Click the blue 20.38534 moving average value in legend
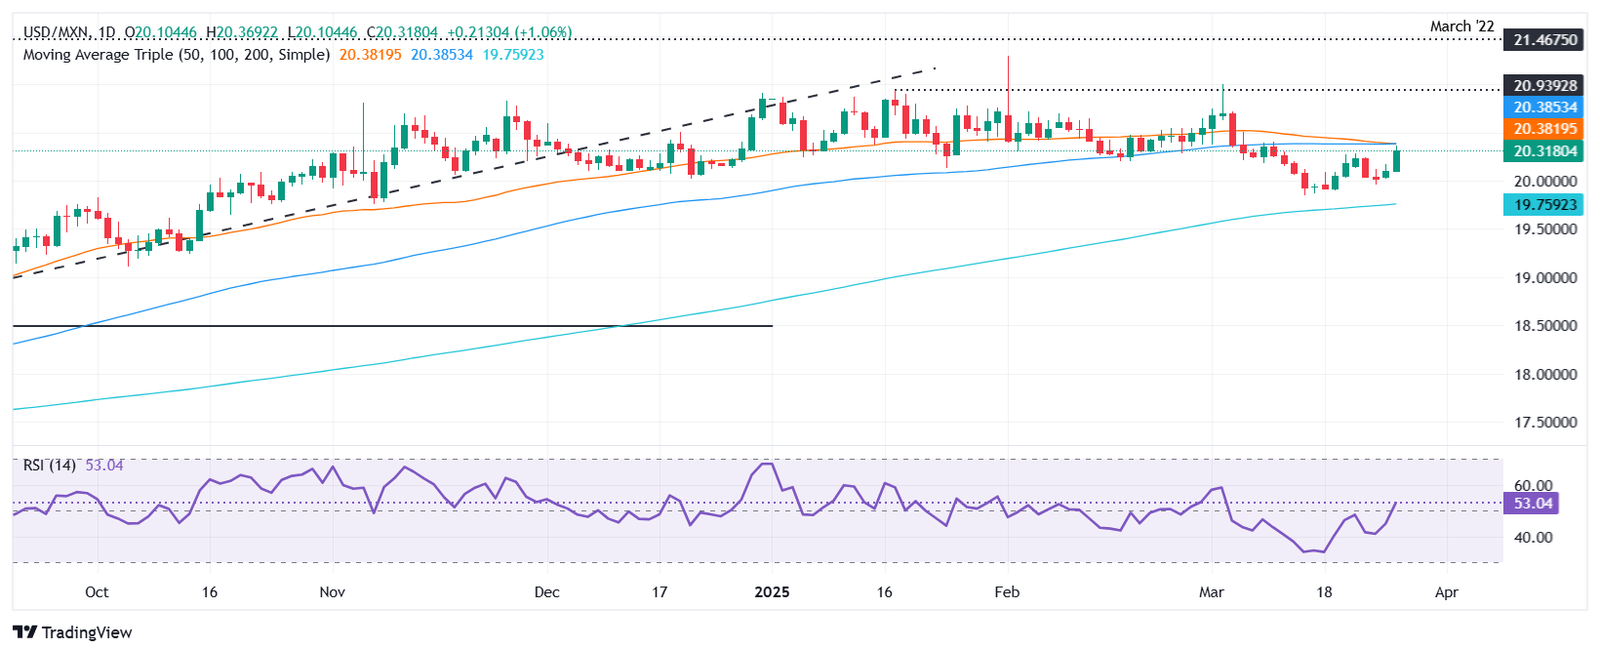 point(442,55)
